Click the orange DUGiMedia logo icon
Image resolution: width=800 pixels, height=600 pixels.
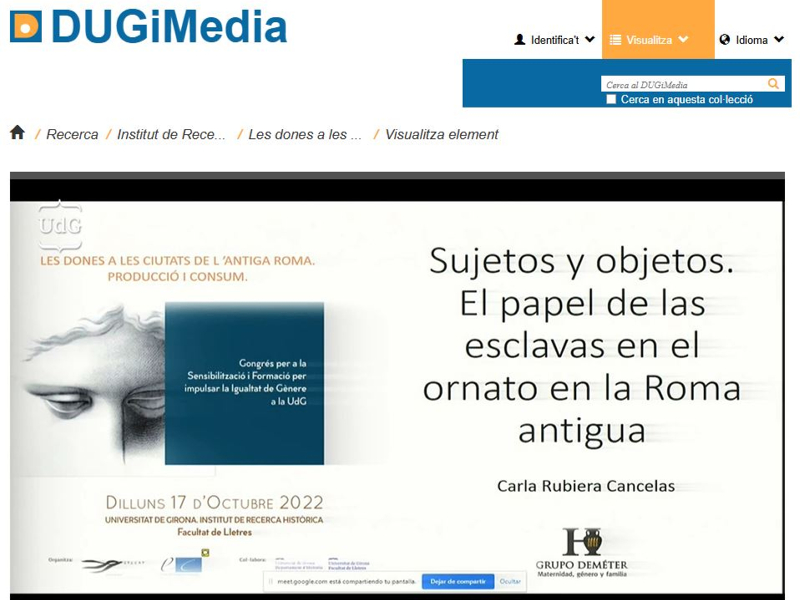[26, 26]
